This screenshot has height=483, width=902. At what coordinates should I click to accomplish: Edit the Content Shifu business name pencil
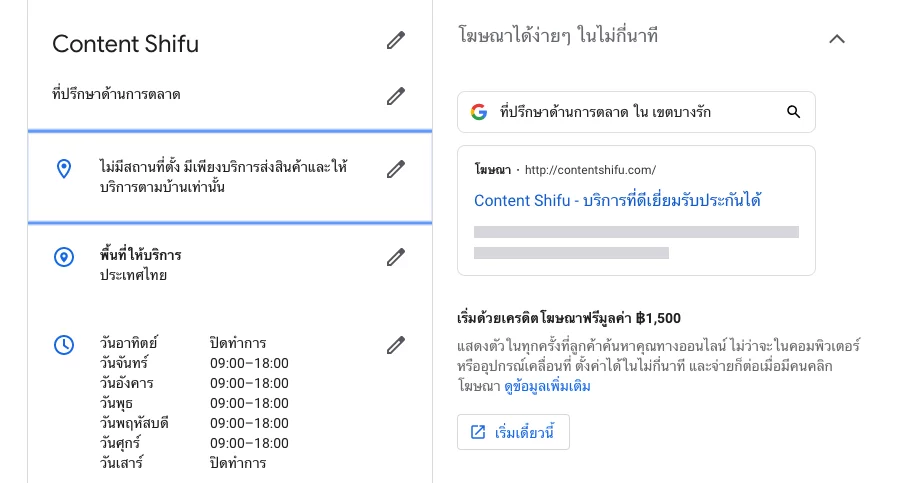[x=396, y=40]
